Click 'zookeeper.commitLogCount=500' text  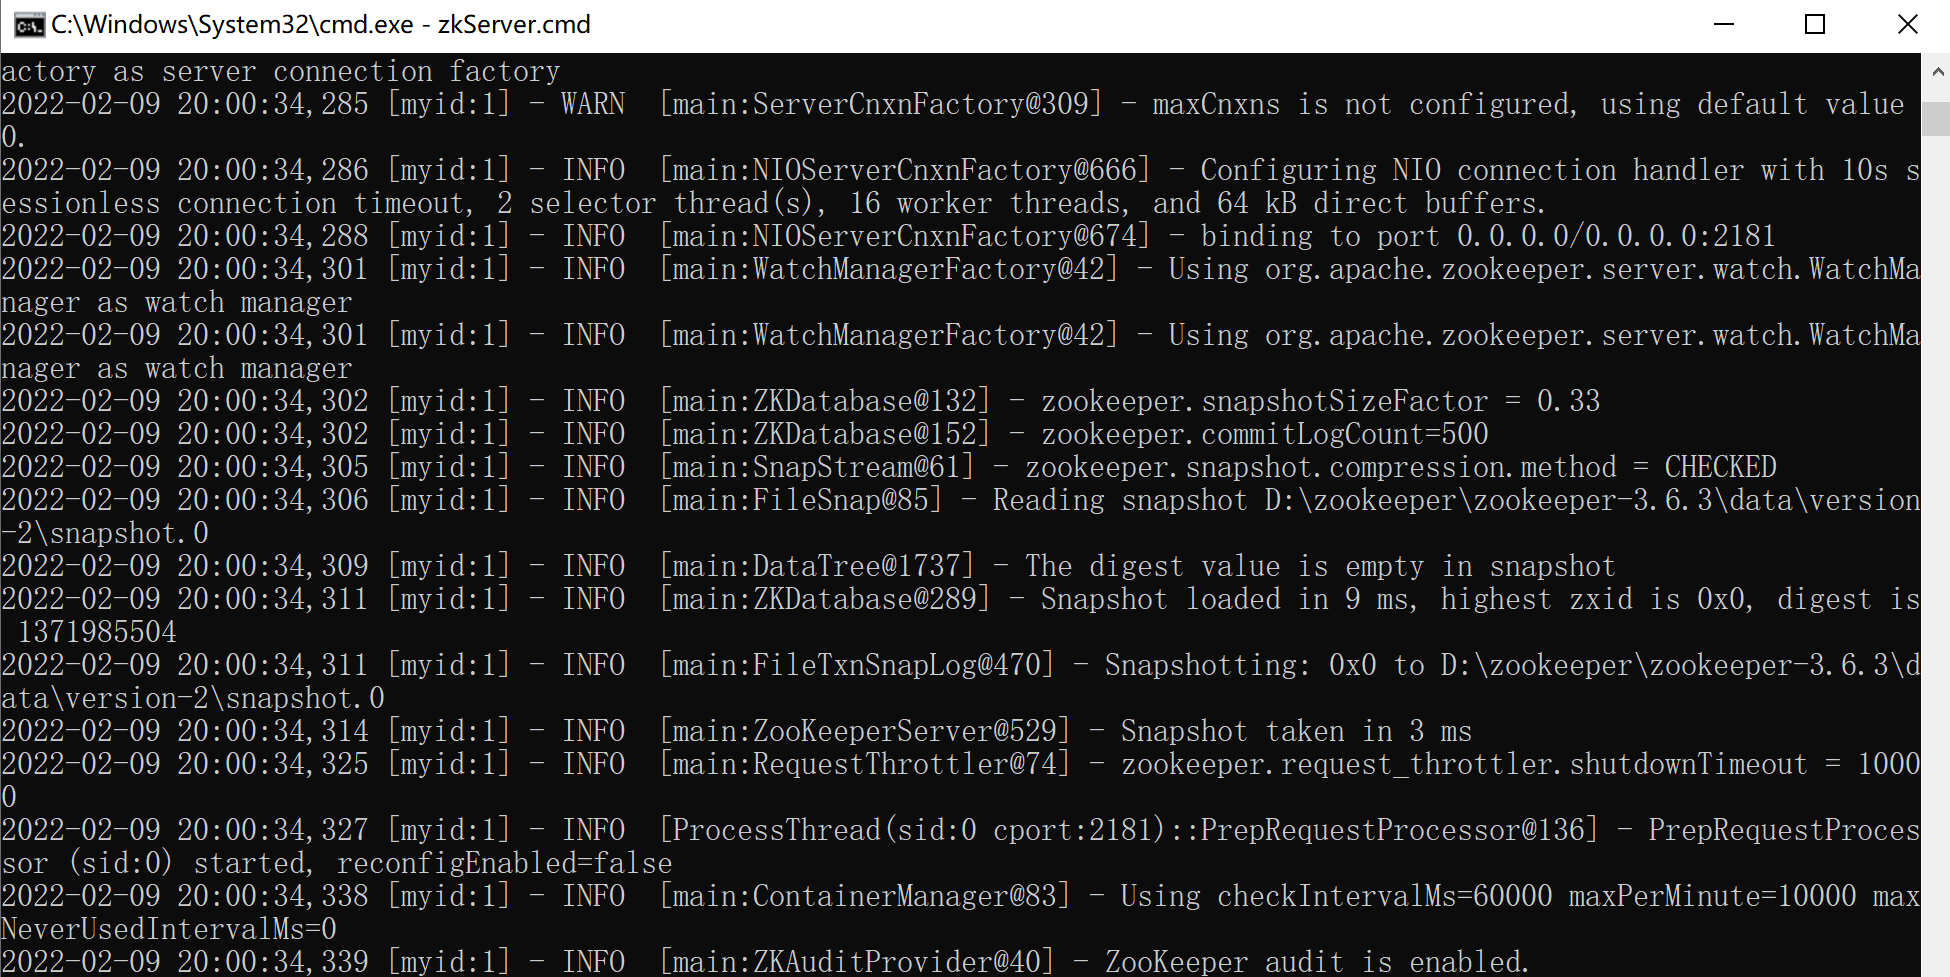click(1265, 434)
